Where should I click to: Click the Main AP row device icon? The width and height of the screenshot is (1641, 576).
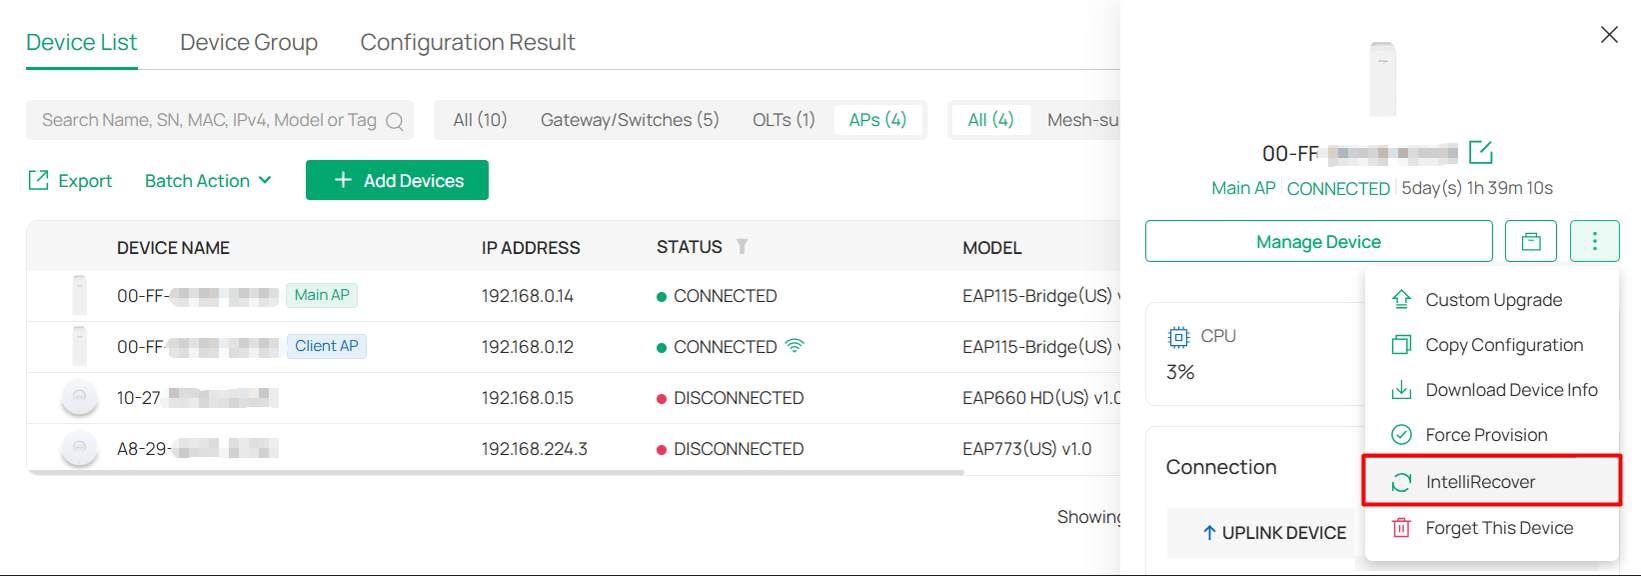coord(80,295)
